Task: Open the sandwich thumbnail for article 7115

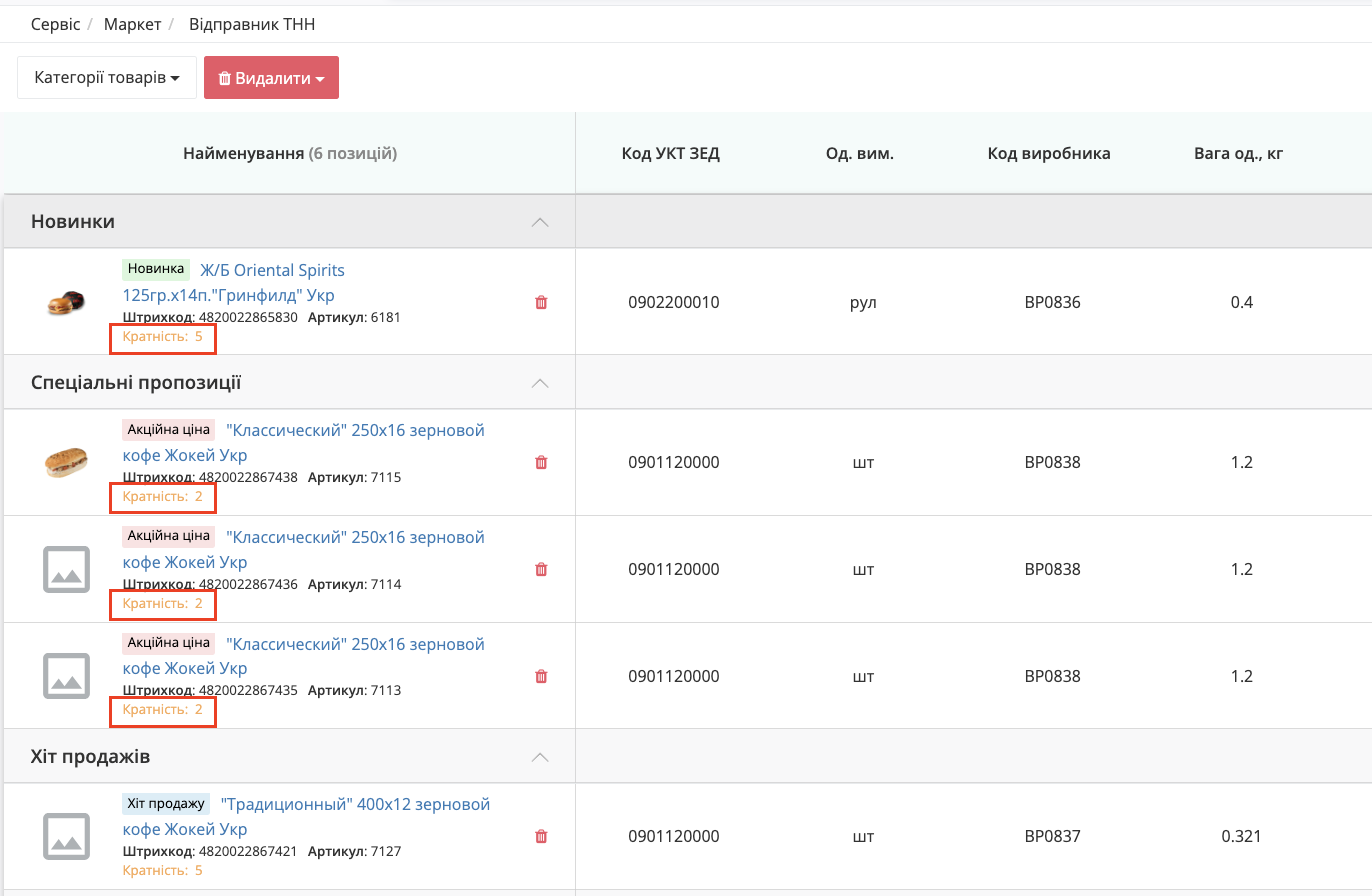Action: pos(67,462)
